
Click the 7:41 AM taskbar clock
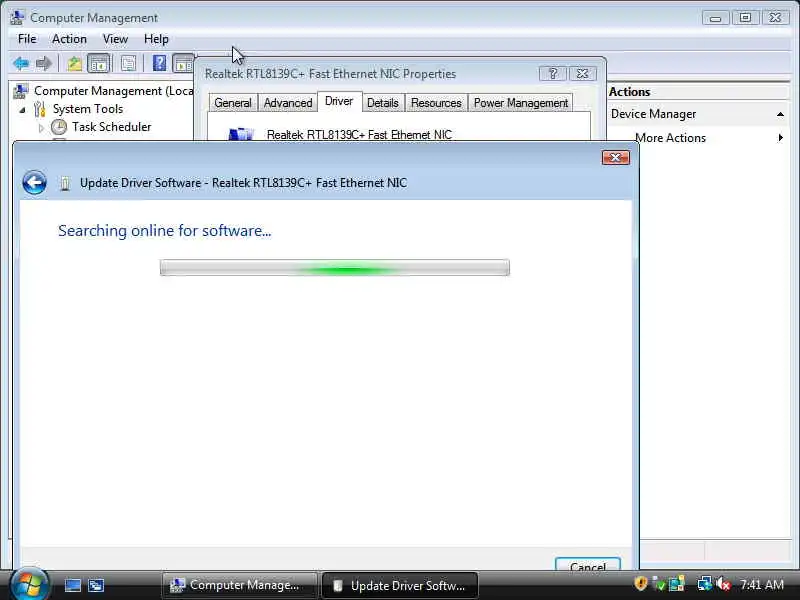click(x=762, y=585)
